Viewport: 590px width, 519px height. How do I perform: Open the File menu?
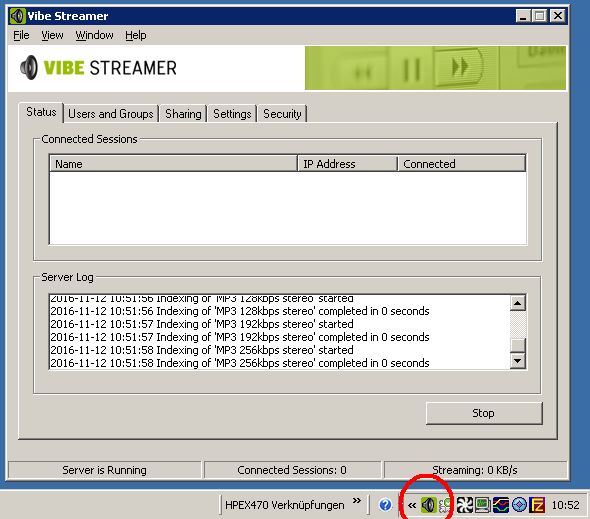[21, 35]
